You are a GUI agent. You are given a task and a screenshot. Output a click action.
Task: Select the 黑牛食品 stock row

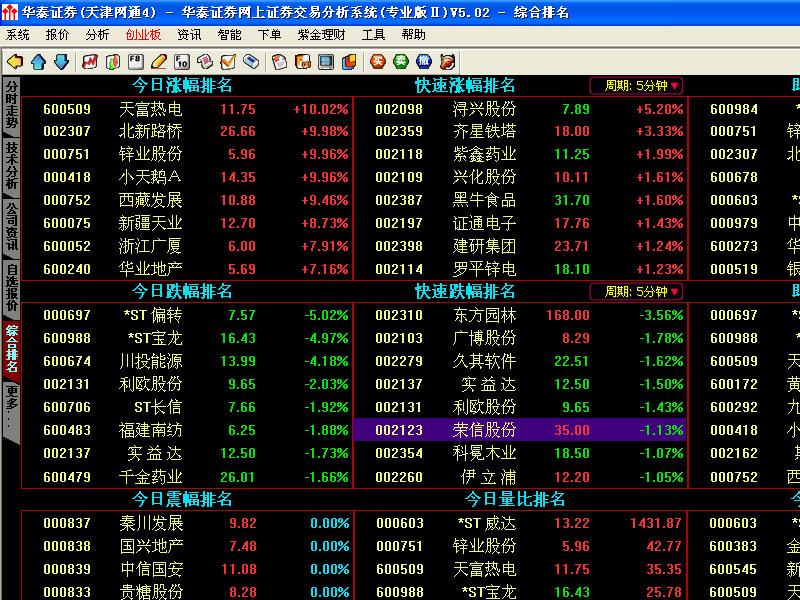pos(520,200)
